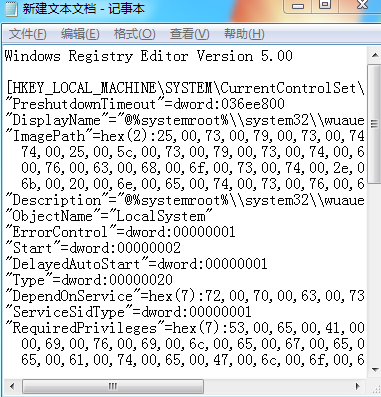Click the horizontal scrollbar thumb
Image resolution: width=381 pixels, height=397 pixels.
coord(113,387)
